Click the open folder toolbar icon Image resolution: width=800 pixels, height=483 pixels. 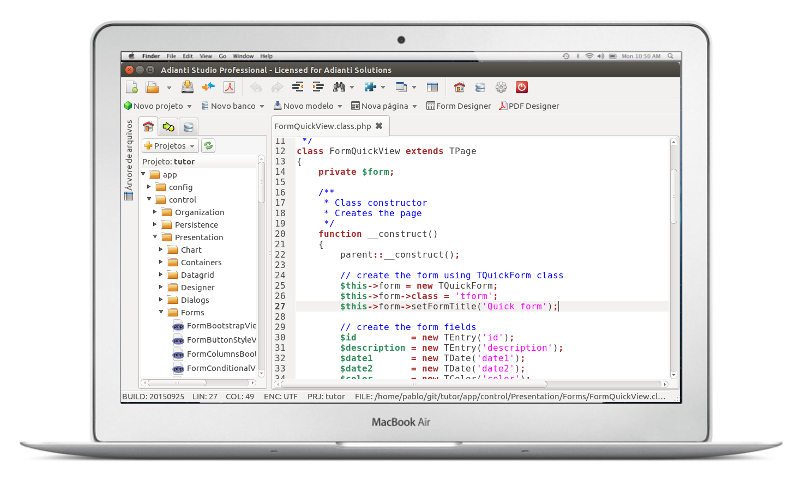(152, 87)
